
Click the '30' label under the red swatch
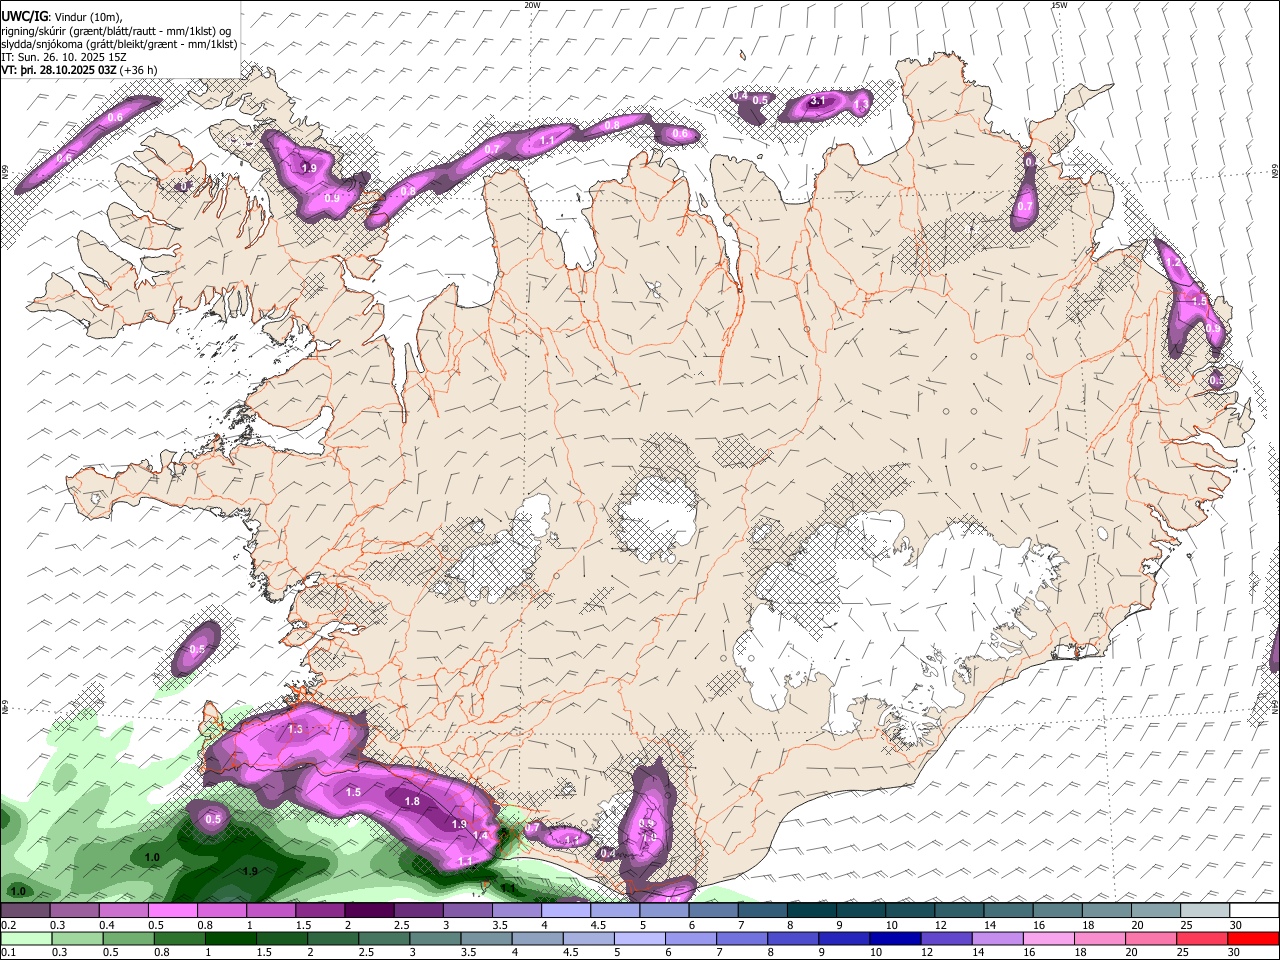point(1235,953)
